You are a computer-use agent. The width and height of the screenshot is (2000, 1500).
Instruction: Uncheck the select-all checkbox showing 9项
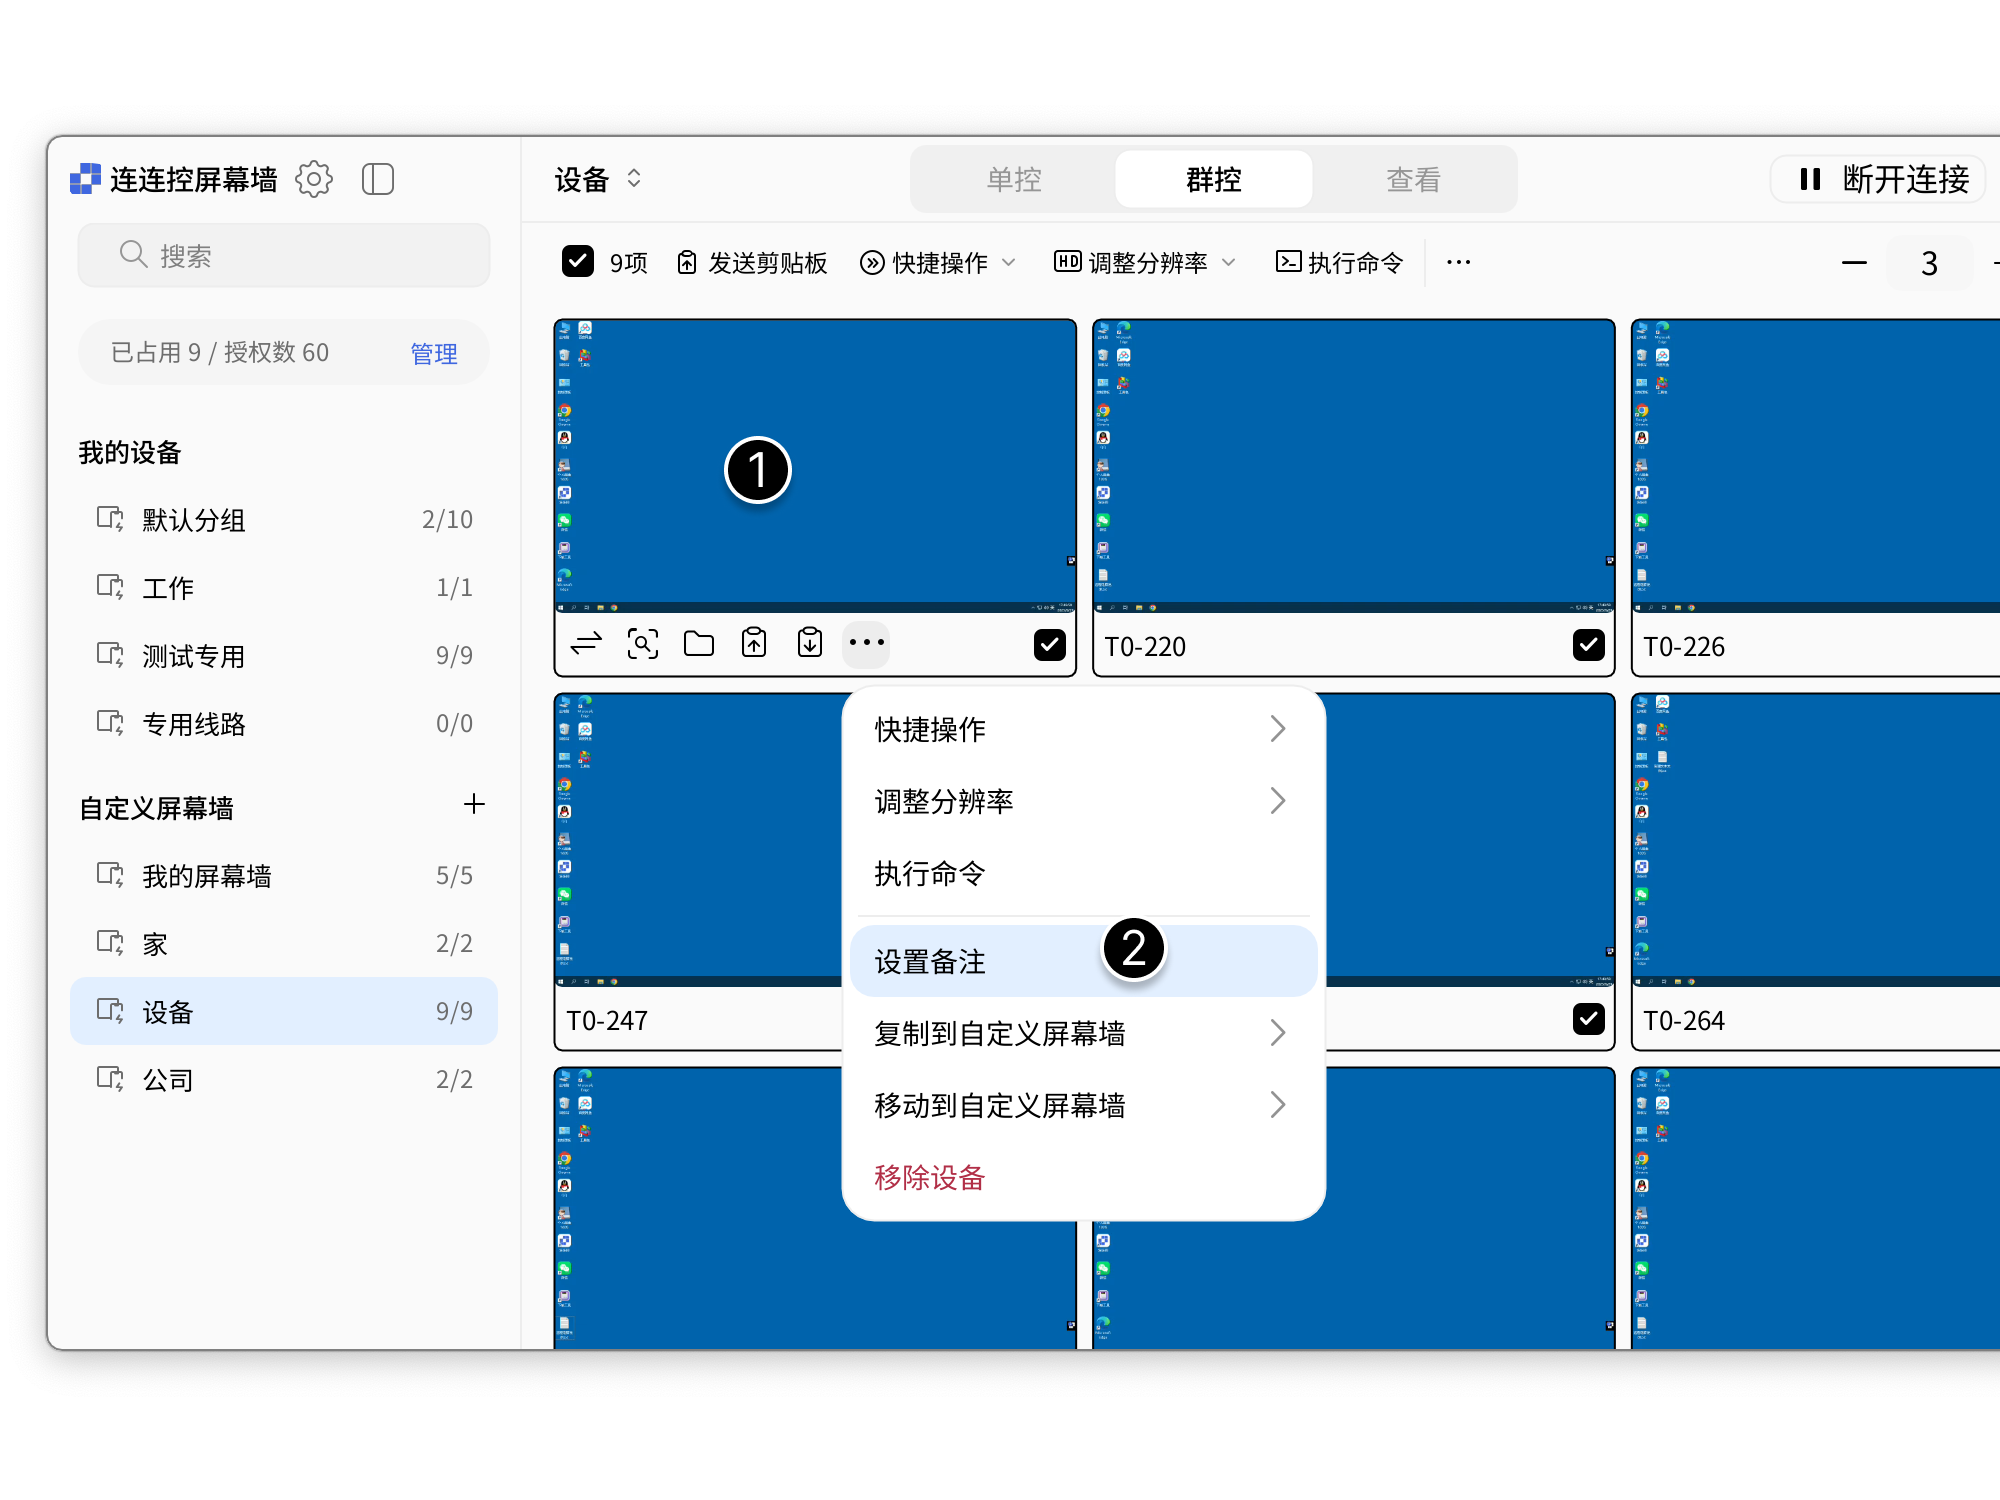[x=578, y=261]
